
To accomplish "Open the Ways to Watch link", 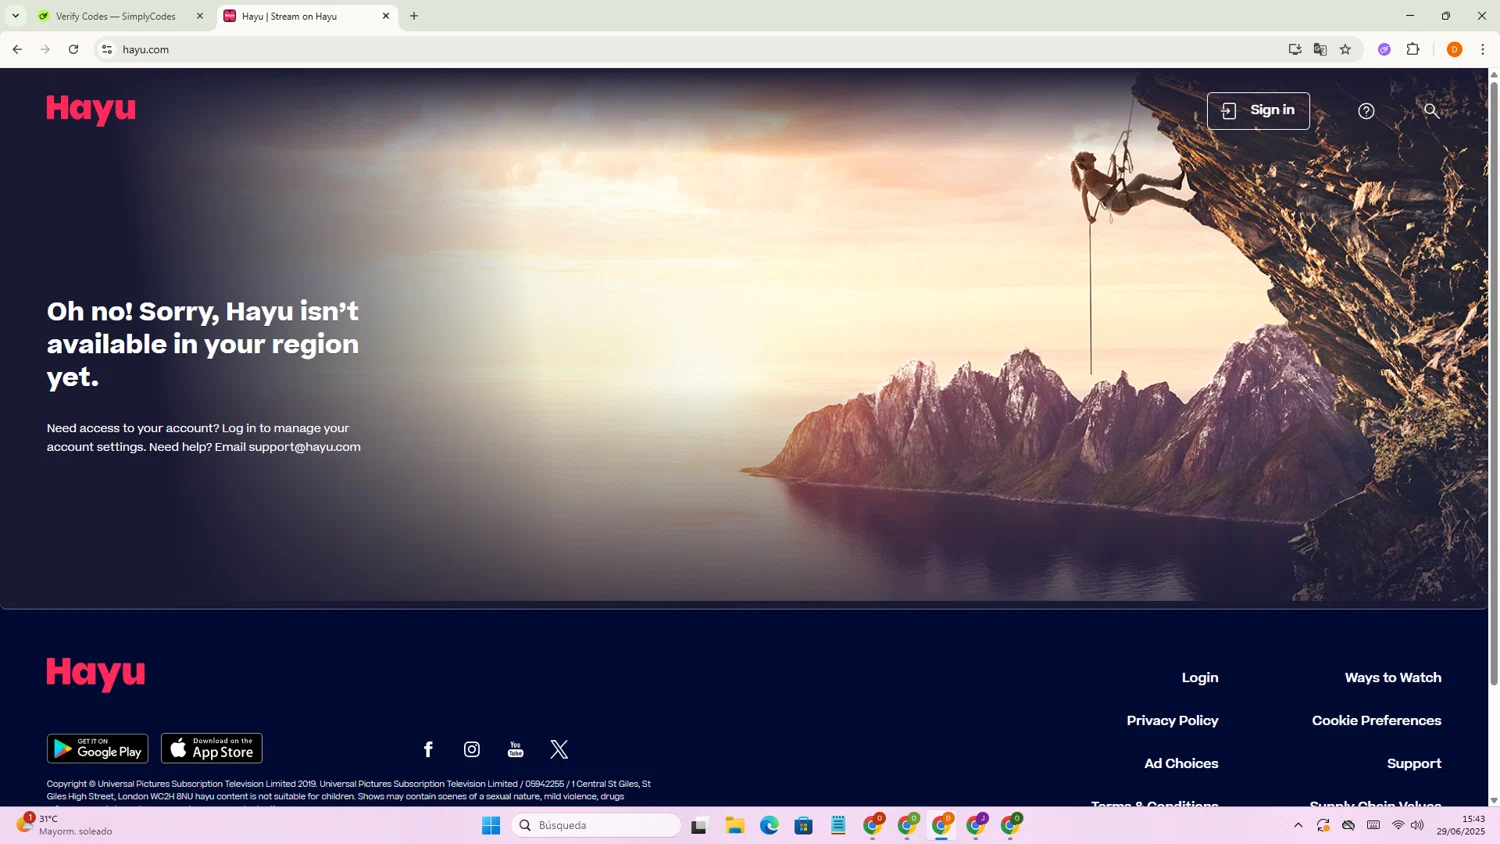I will 1393,678.
